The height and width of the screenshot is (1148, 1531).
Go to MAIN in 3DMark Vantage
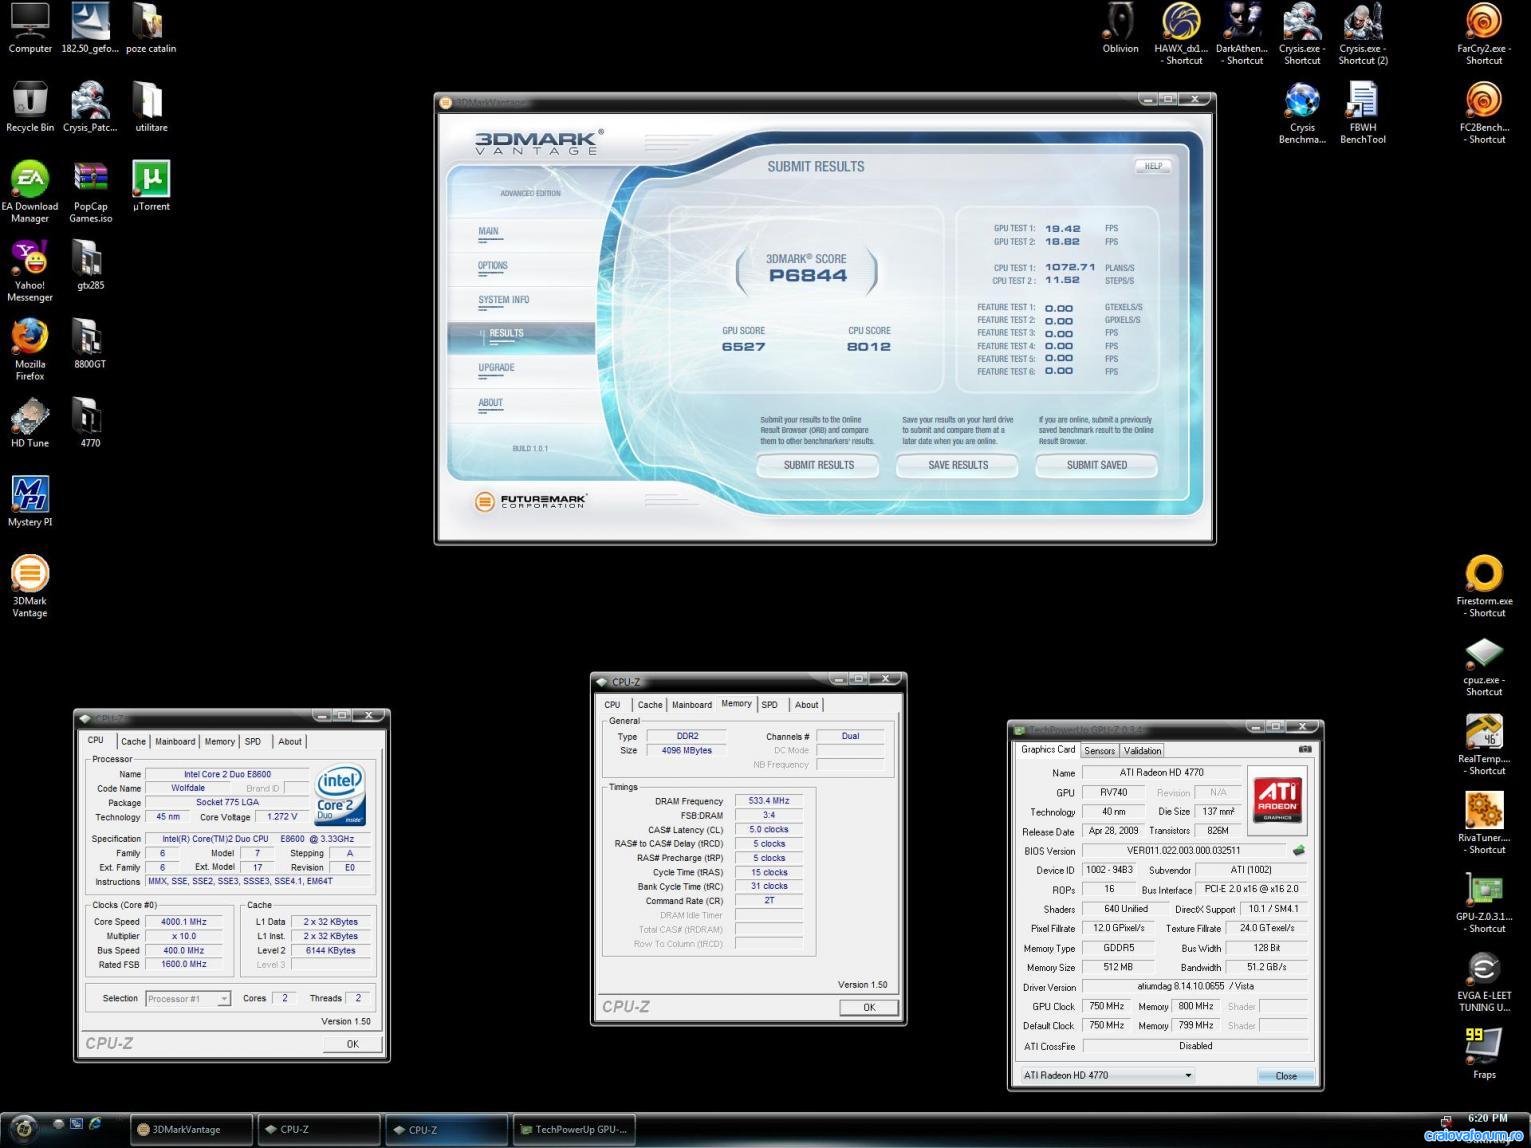point(488,231)
